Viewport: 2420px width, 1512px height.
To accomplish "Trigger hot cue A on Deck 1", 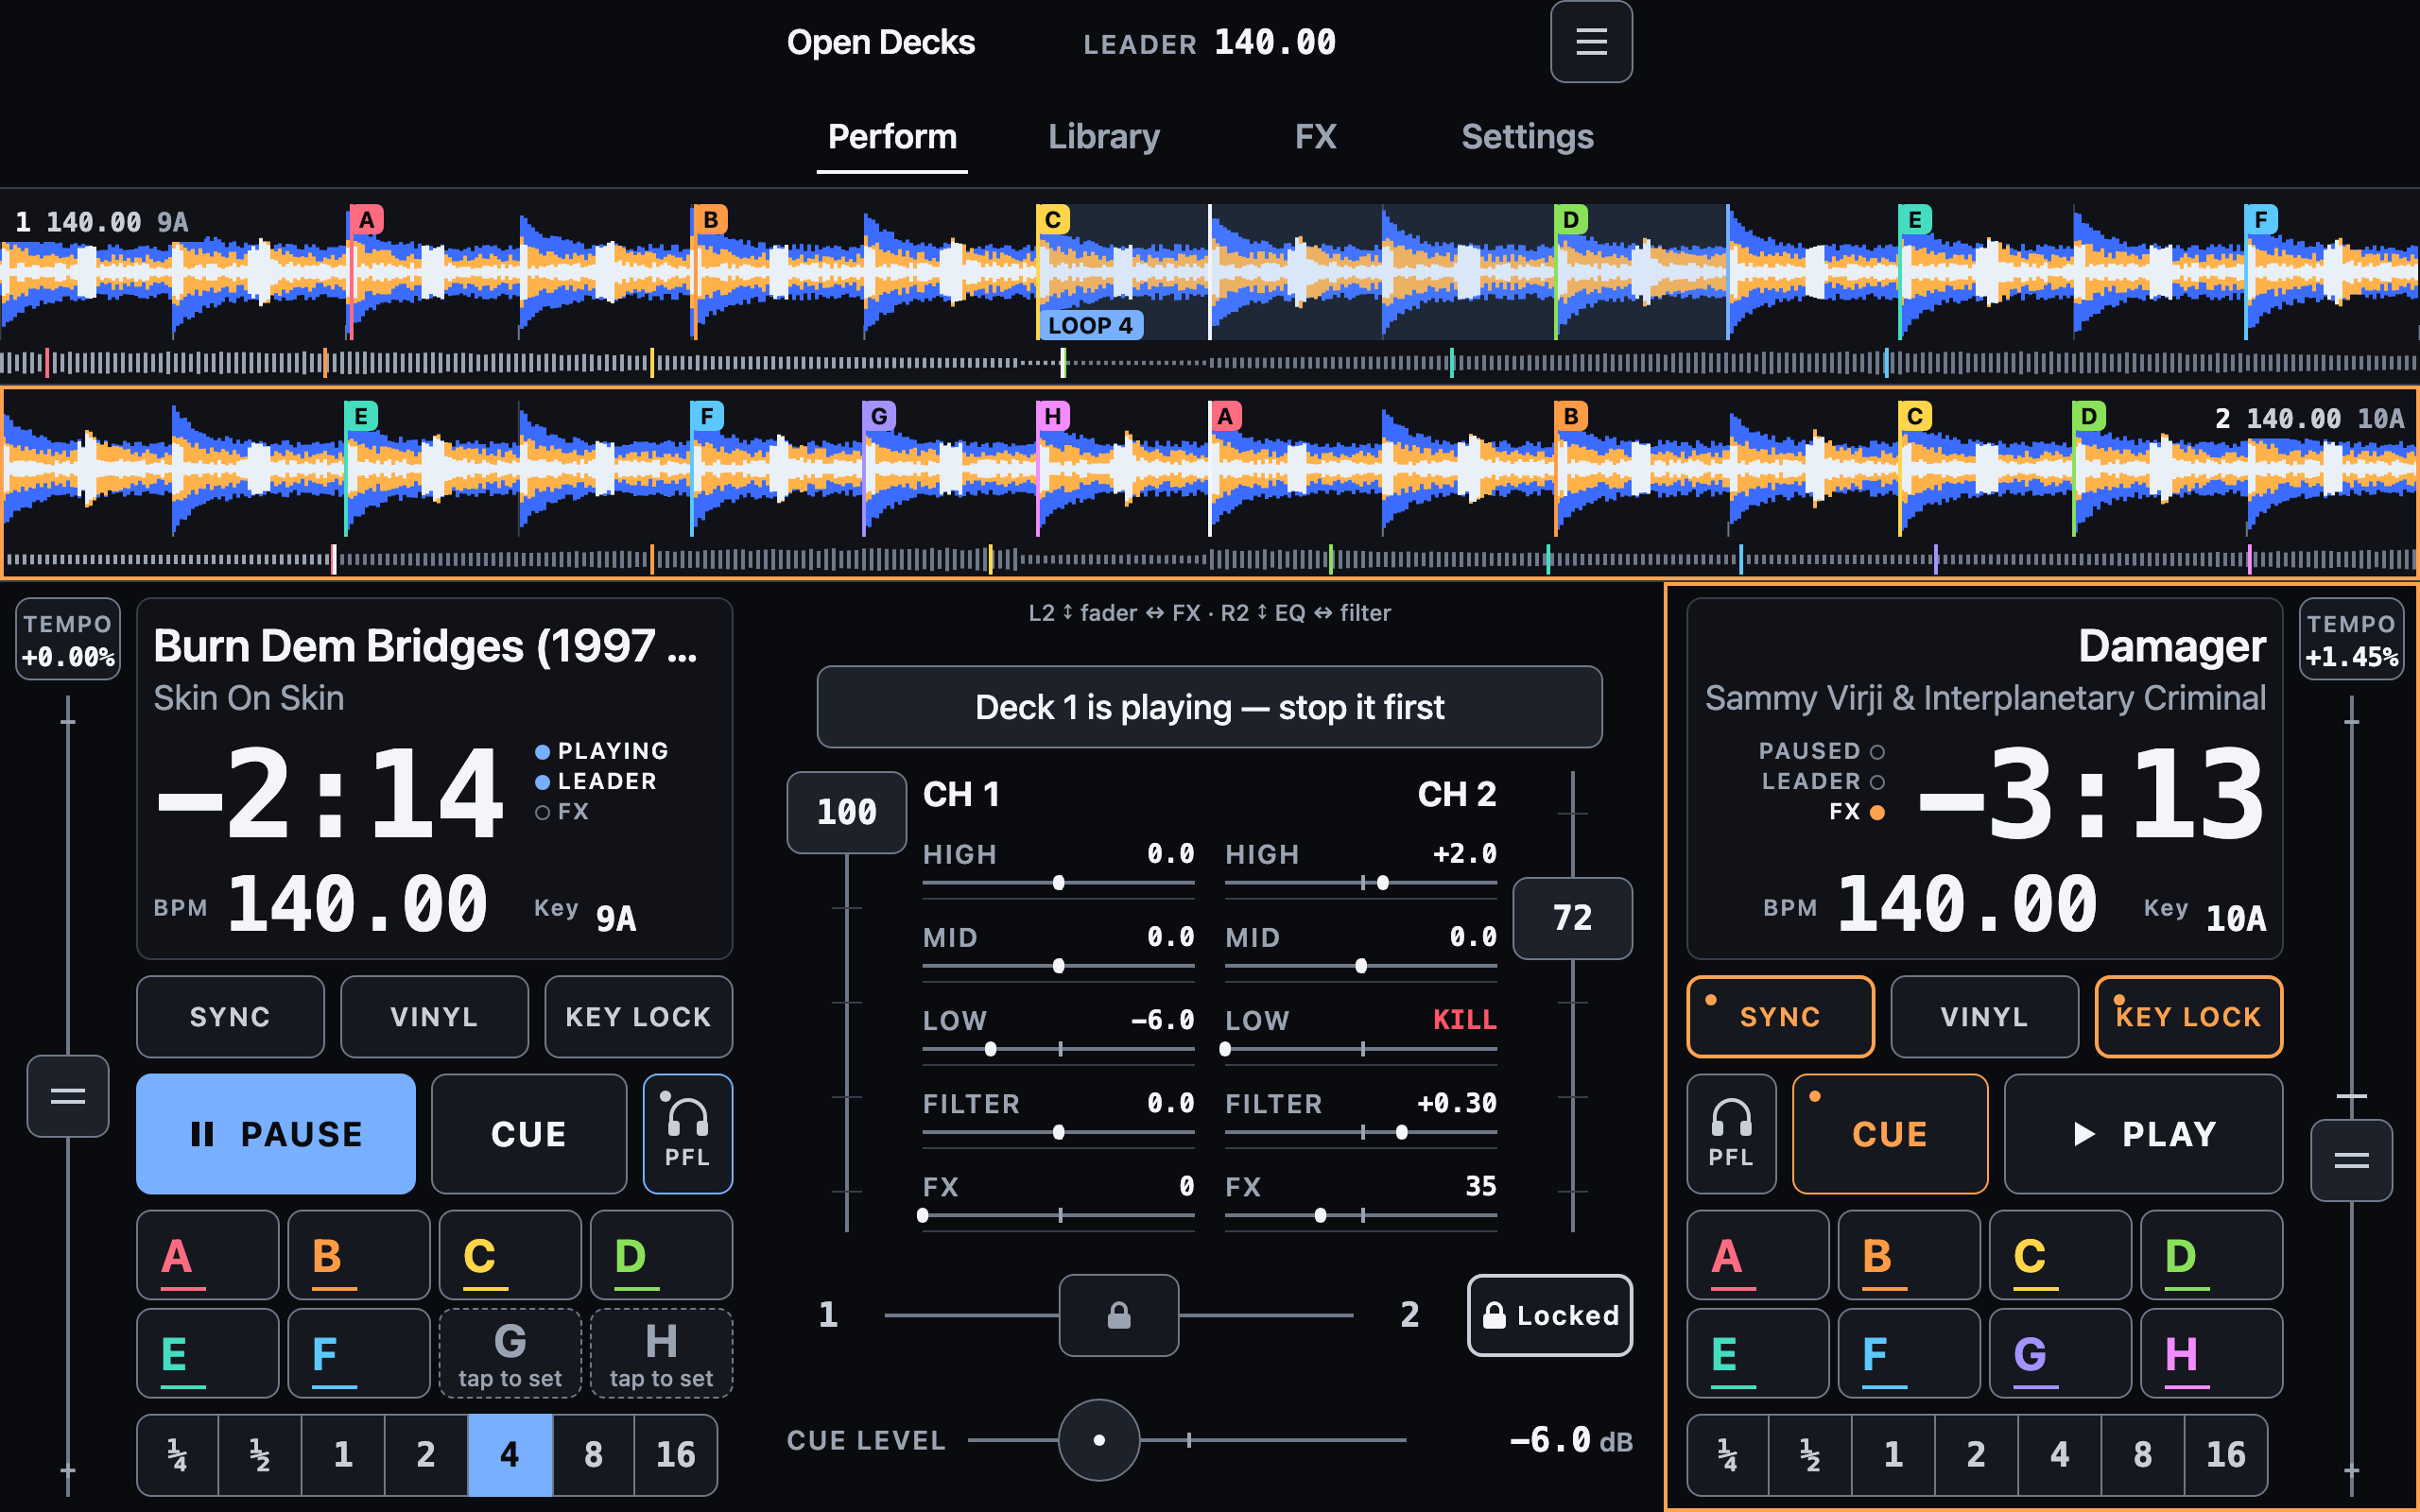I will [208, 1255].
